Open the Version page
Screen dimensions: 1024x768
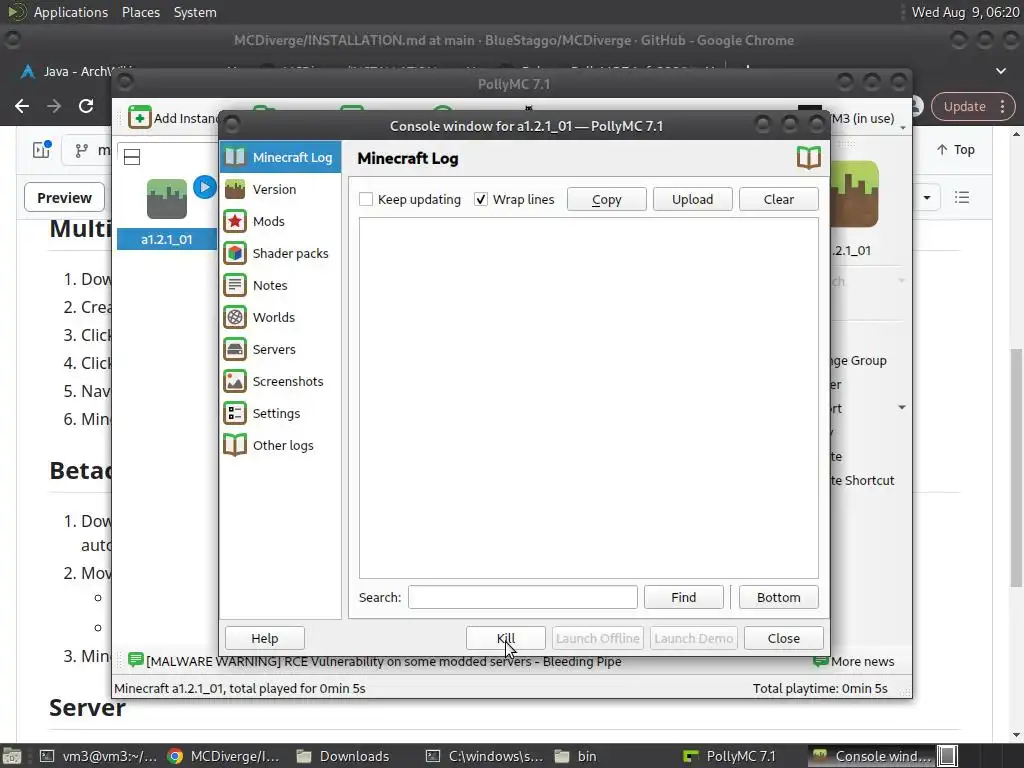pos(280,189)
